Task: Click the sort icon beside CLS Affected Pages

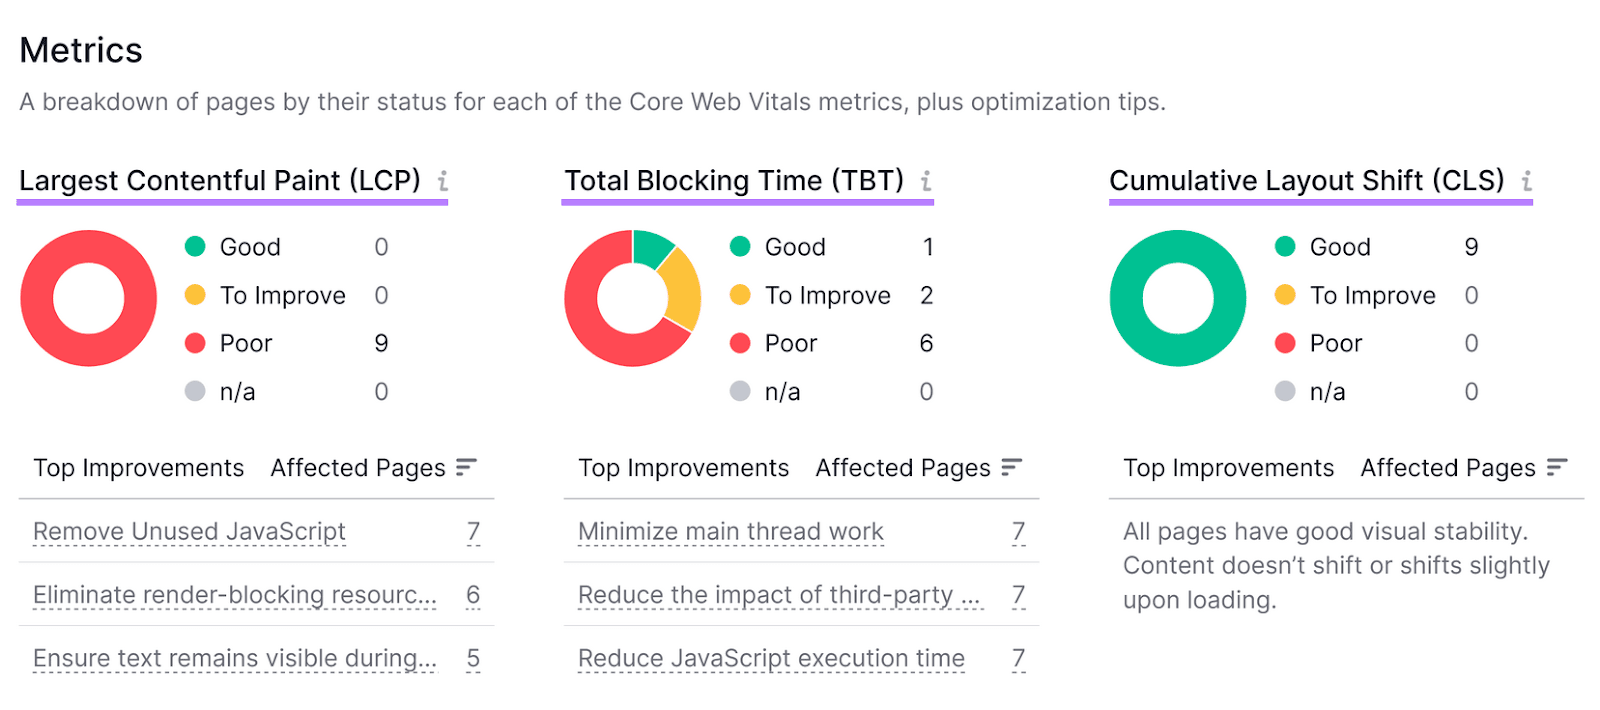Action: point(1556,467)
